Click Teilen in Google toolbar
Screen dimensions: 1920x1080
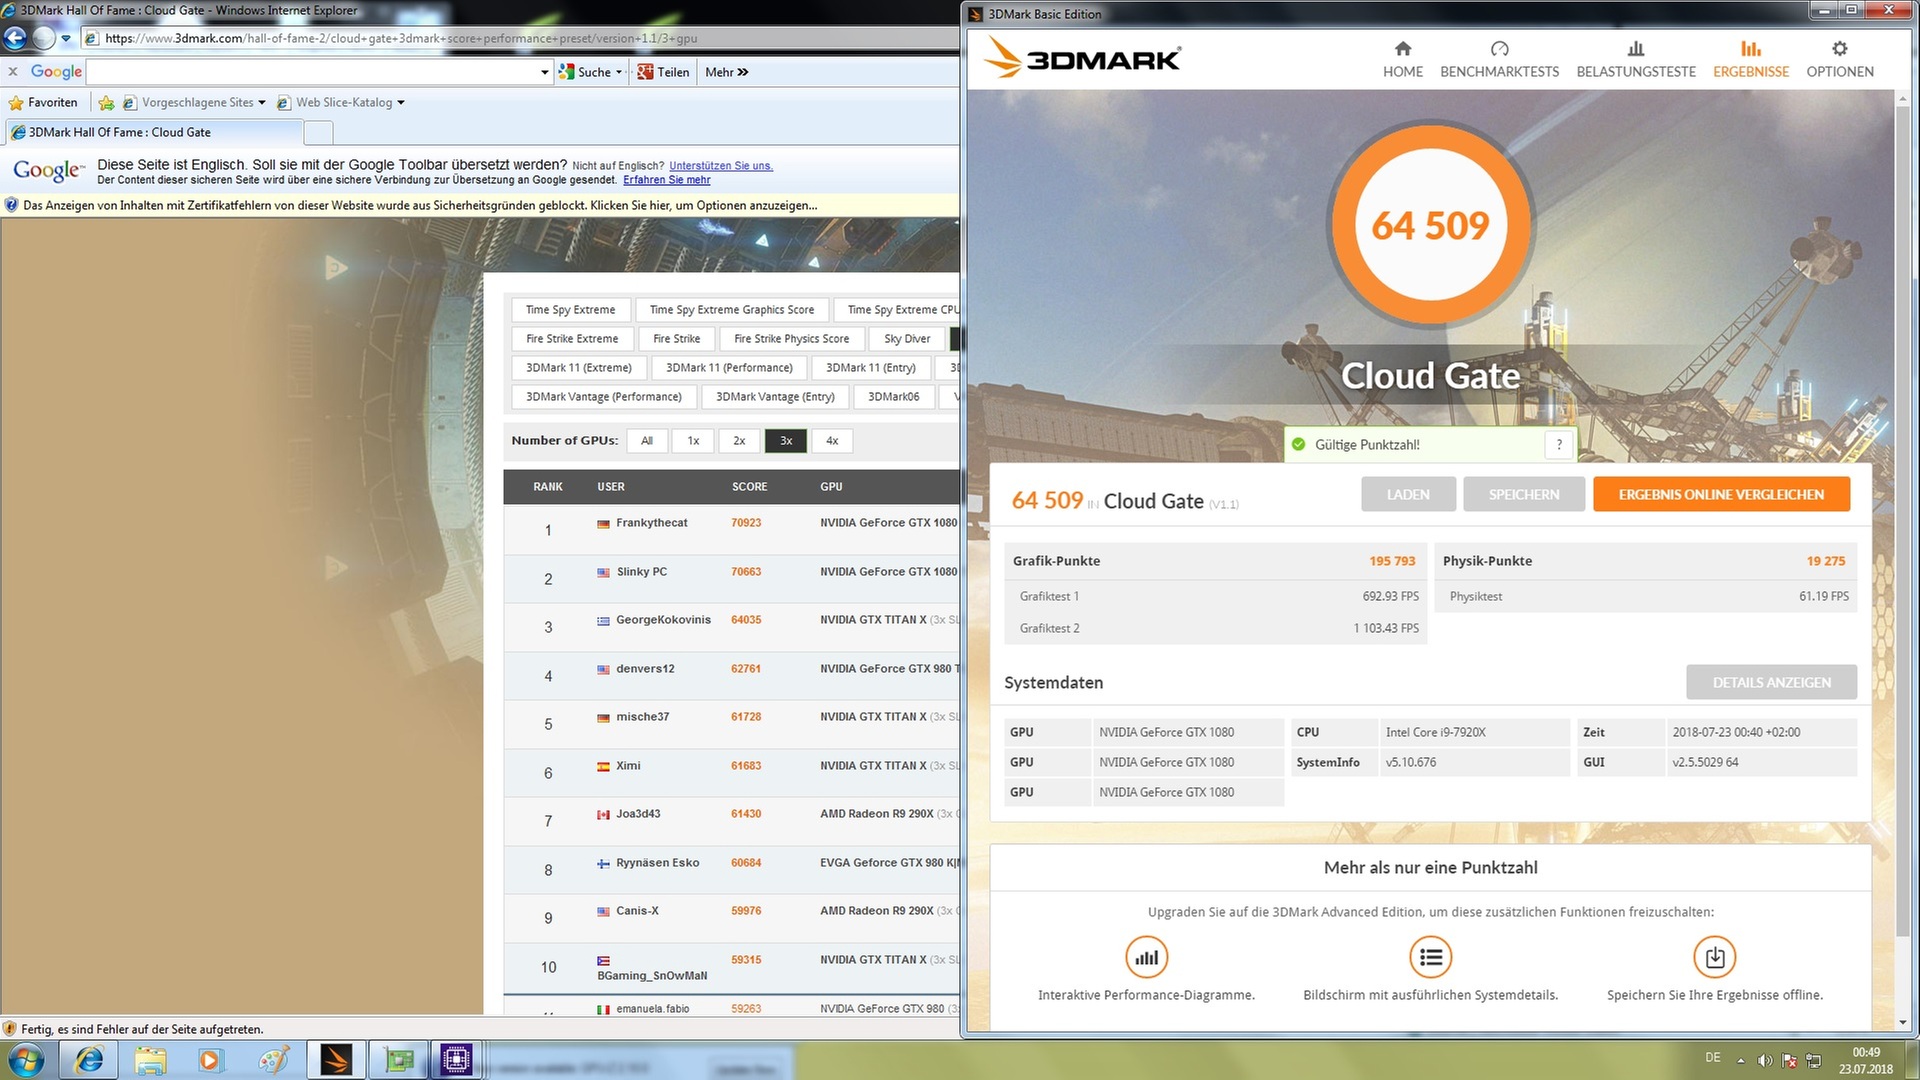point(663,72)
